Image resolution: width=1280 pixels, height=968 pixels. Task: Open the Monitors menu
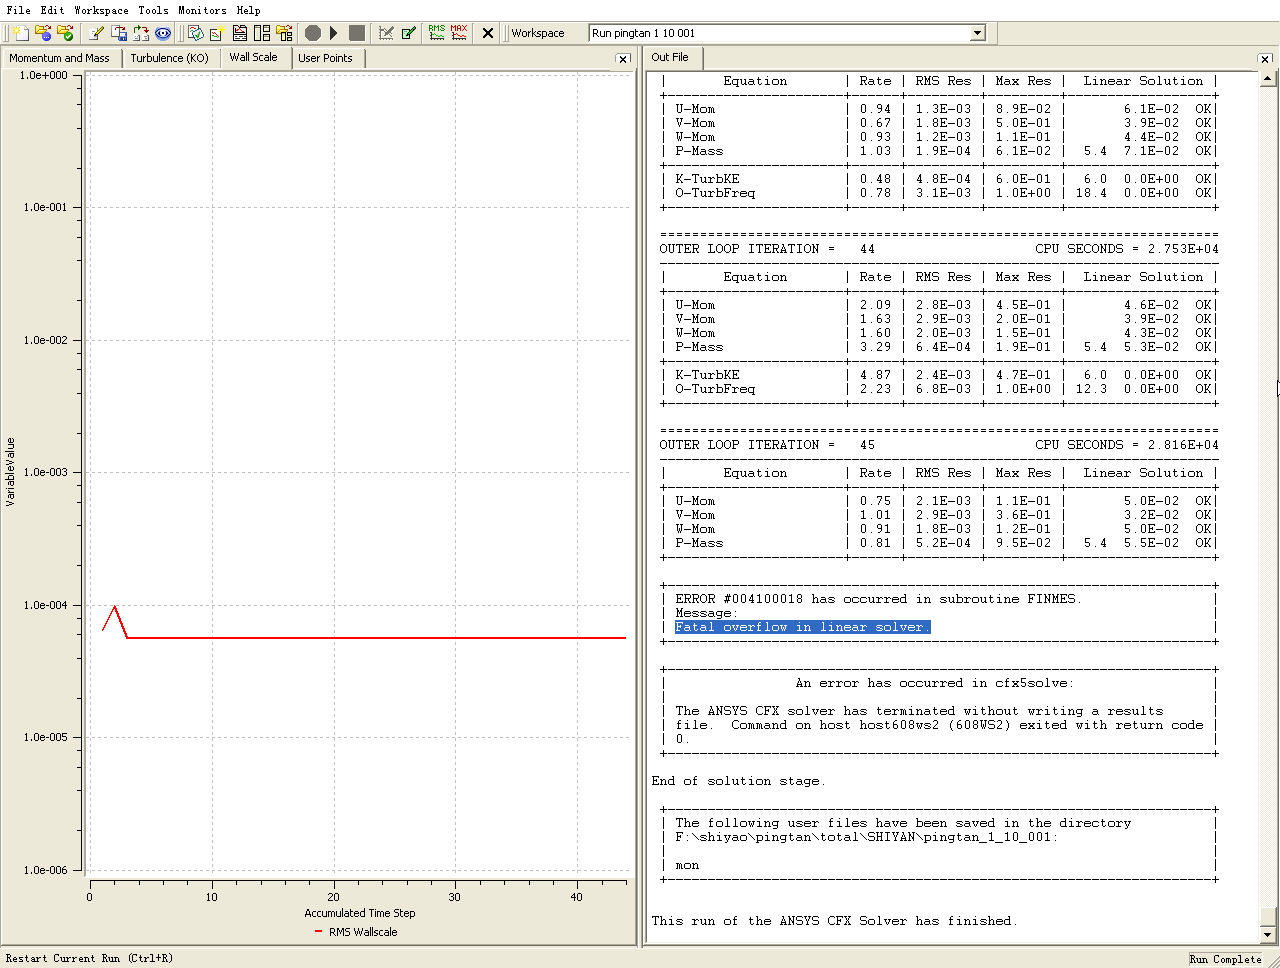coord(202,10)
